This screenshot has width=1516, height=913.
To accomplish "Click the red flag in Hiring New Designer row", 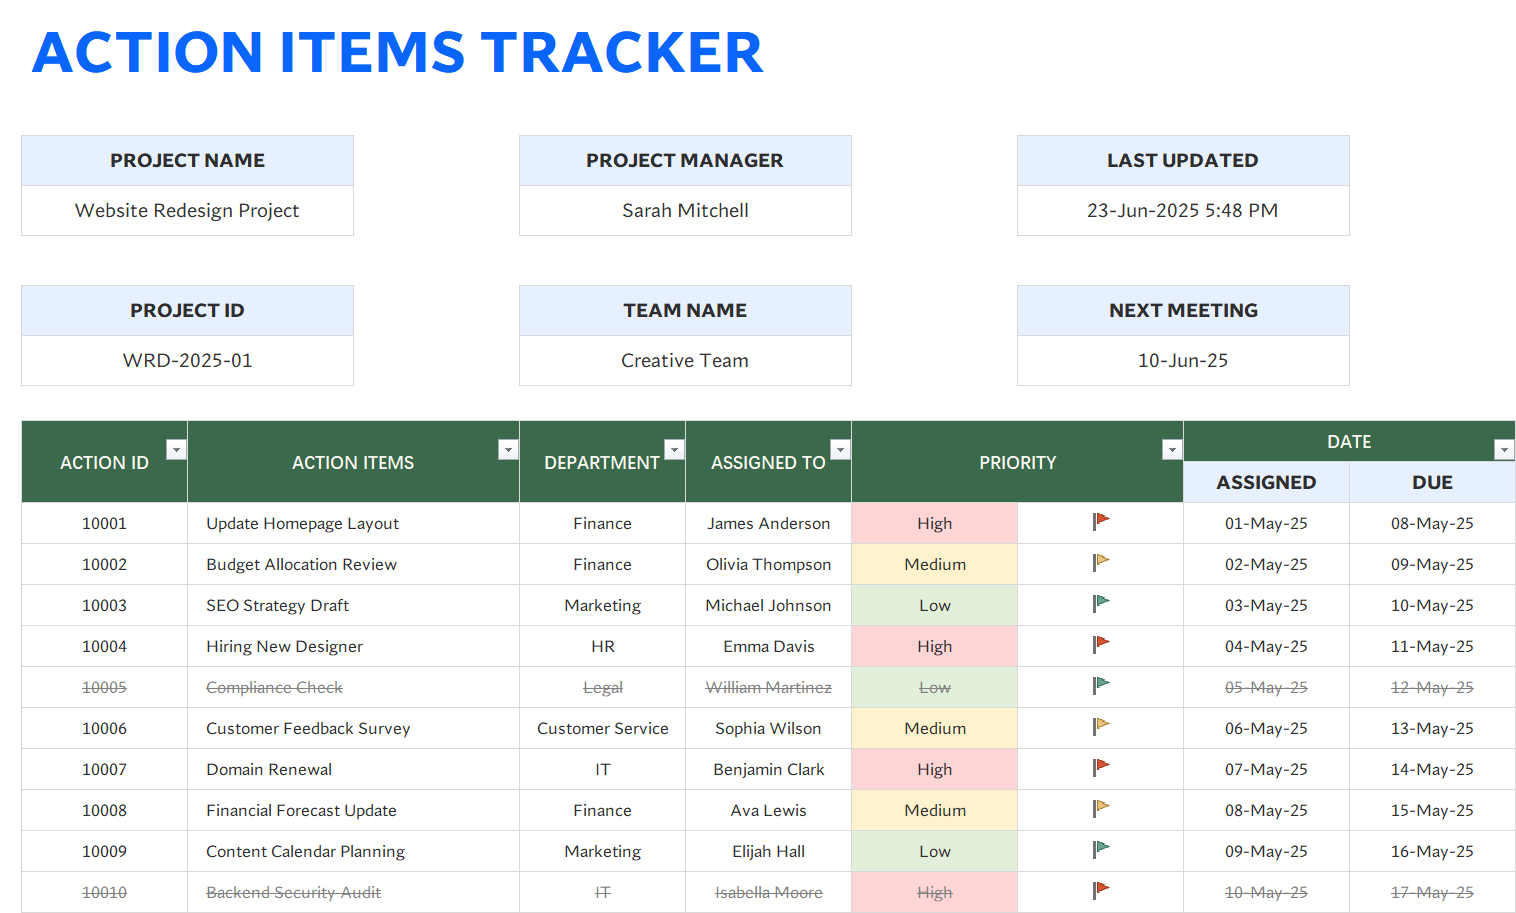I will tap(1101, 644).
